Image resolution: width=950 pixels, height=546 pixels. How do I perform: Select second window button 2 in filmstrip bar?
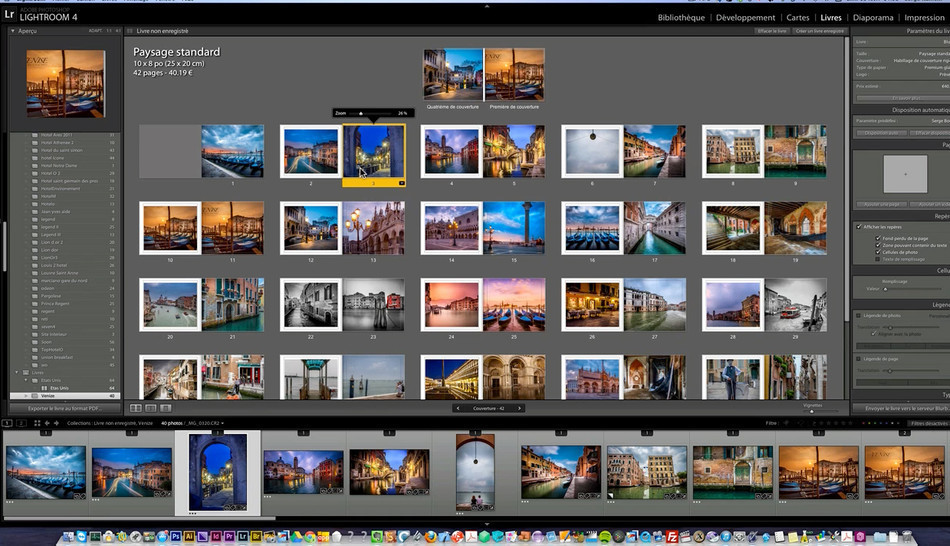pos(21,423)
